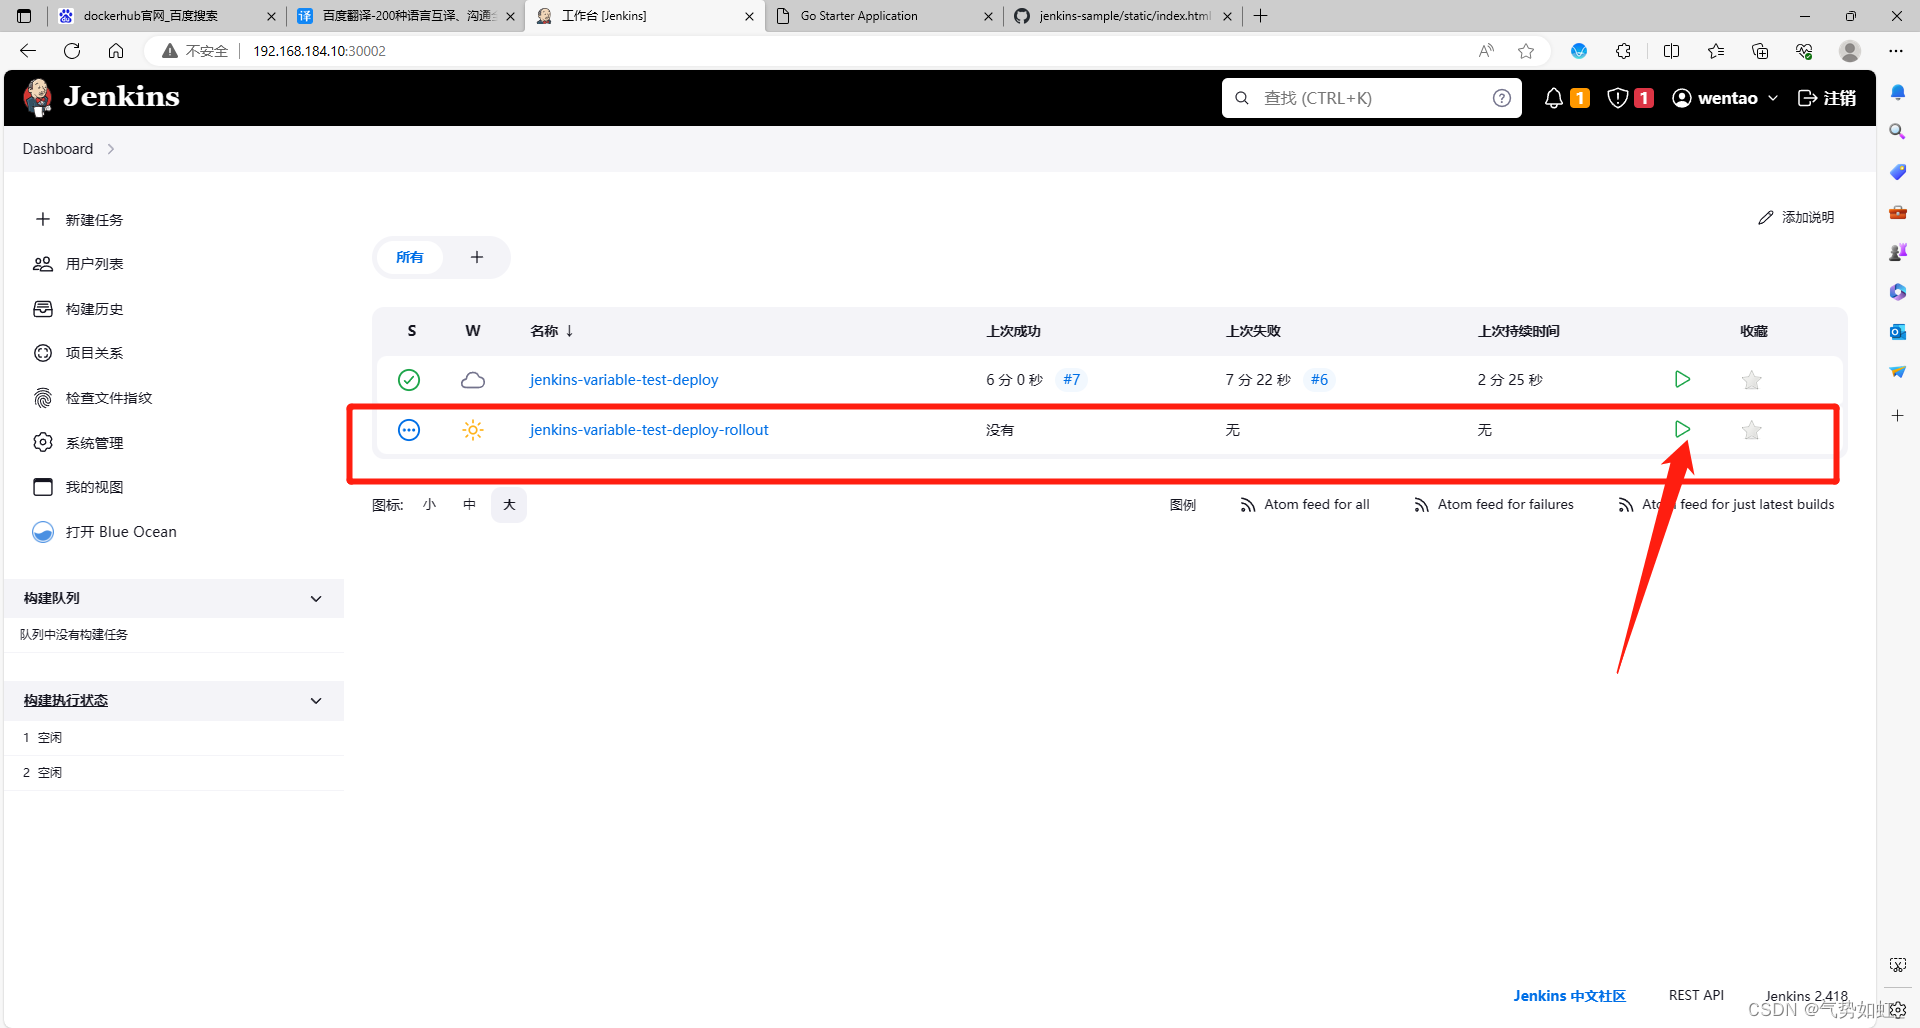Click the Dashboard breadcrumb chevron
The height and width of the screenshot is (1028, 1920).
[111, 149]
